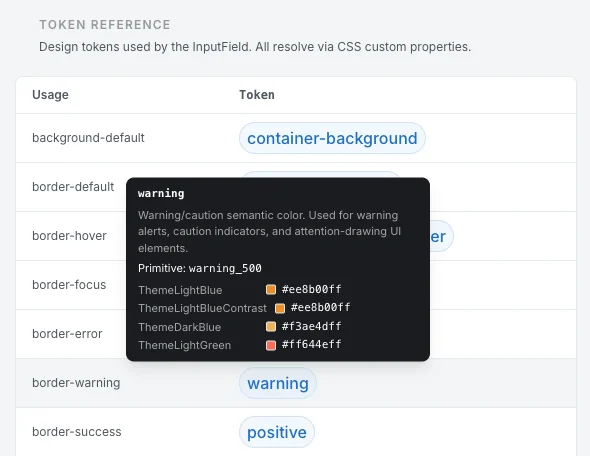Click the ThemeLightGreen red color swatch
590x456 pixels.
point(271,345)
